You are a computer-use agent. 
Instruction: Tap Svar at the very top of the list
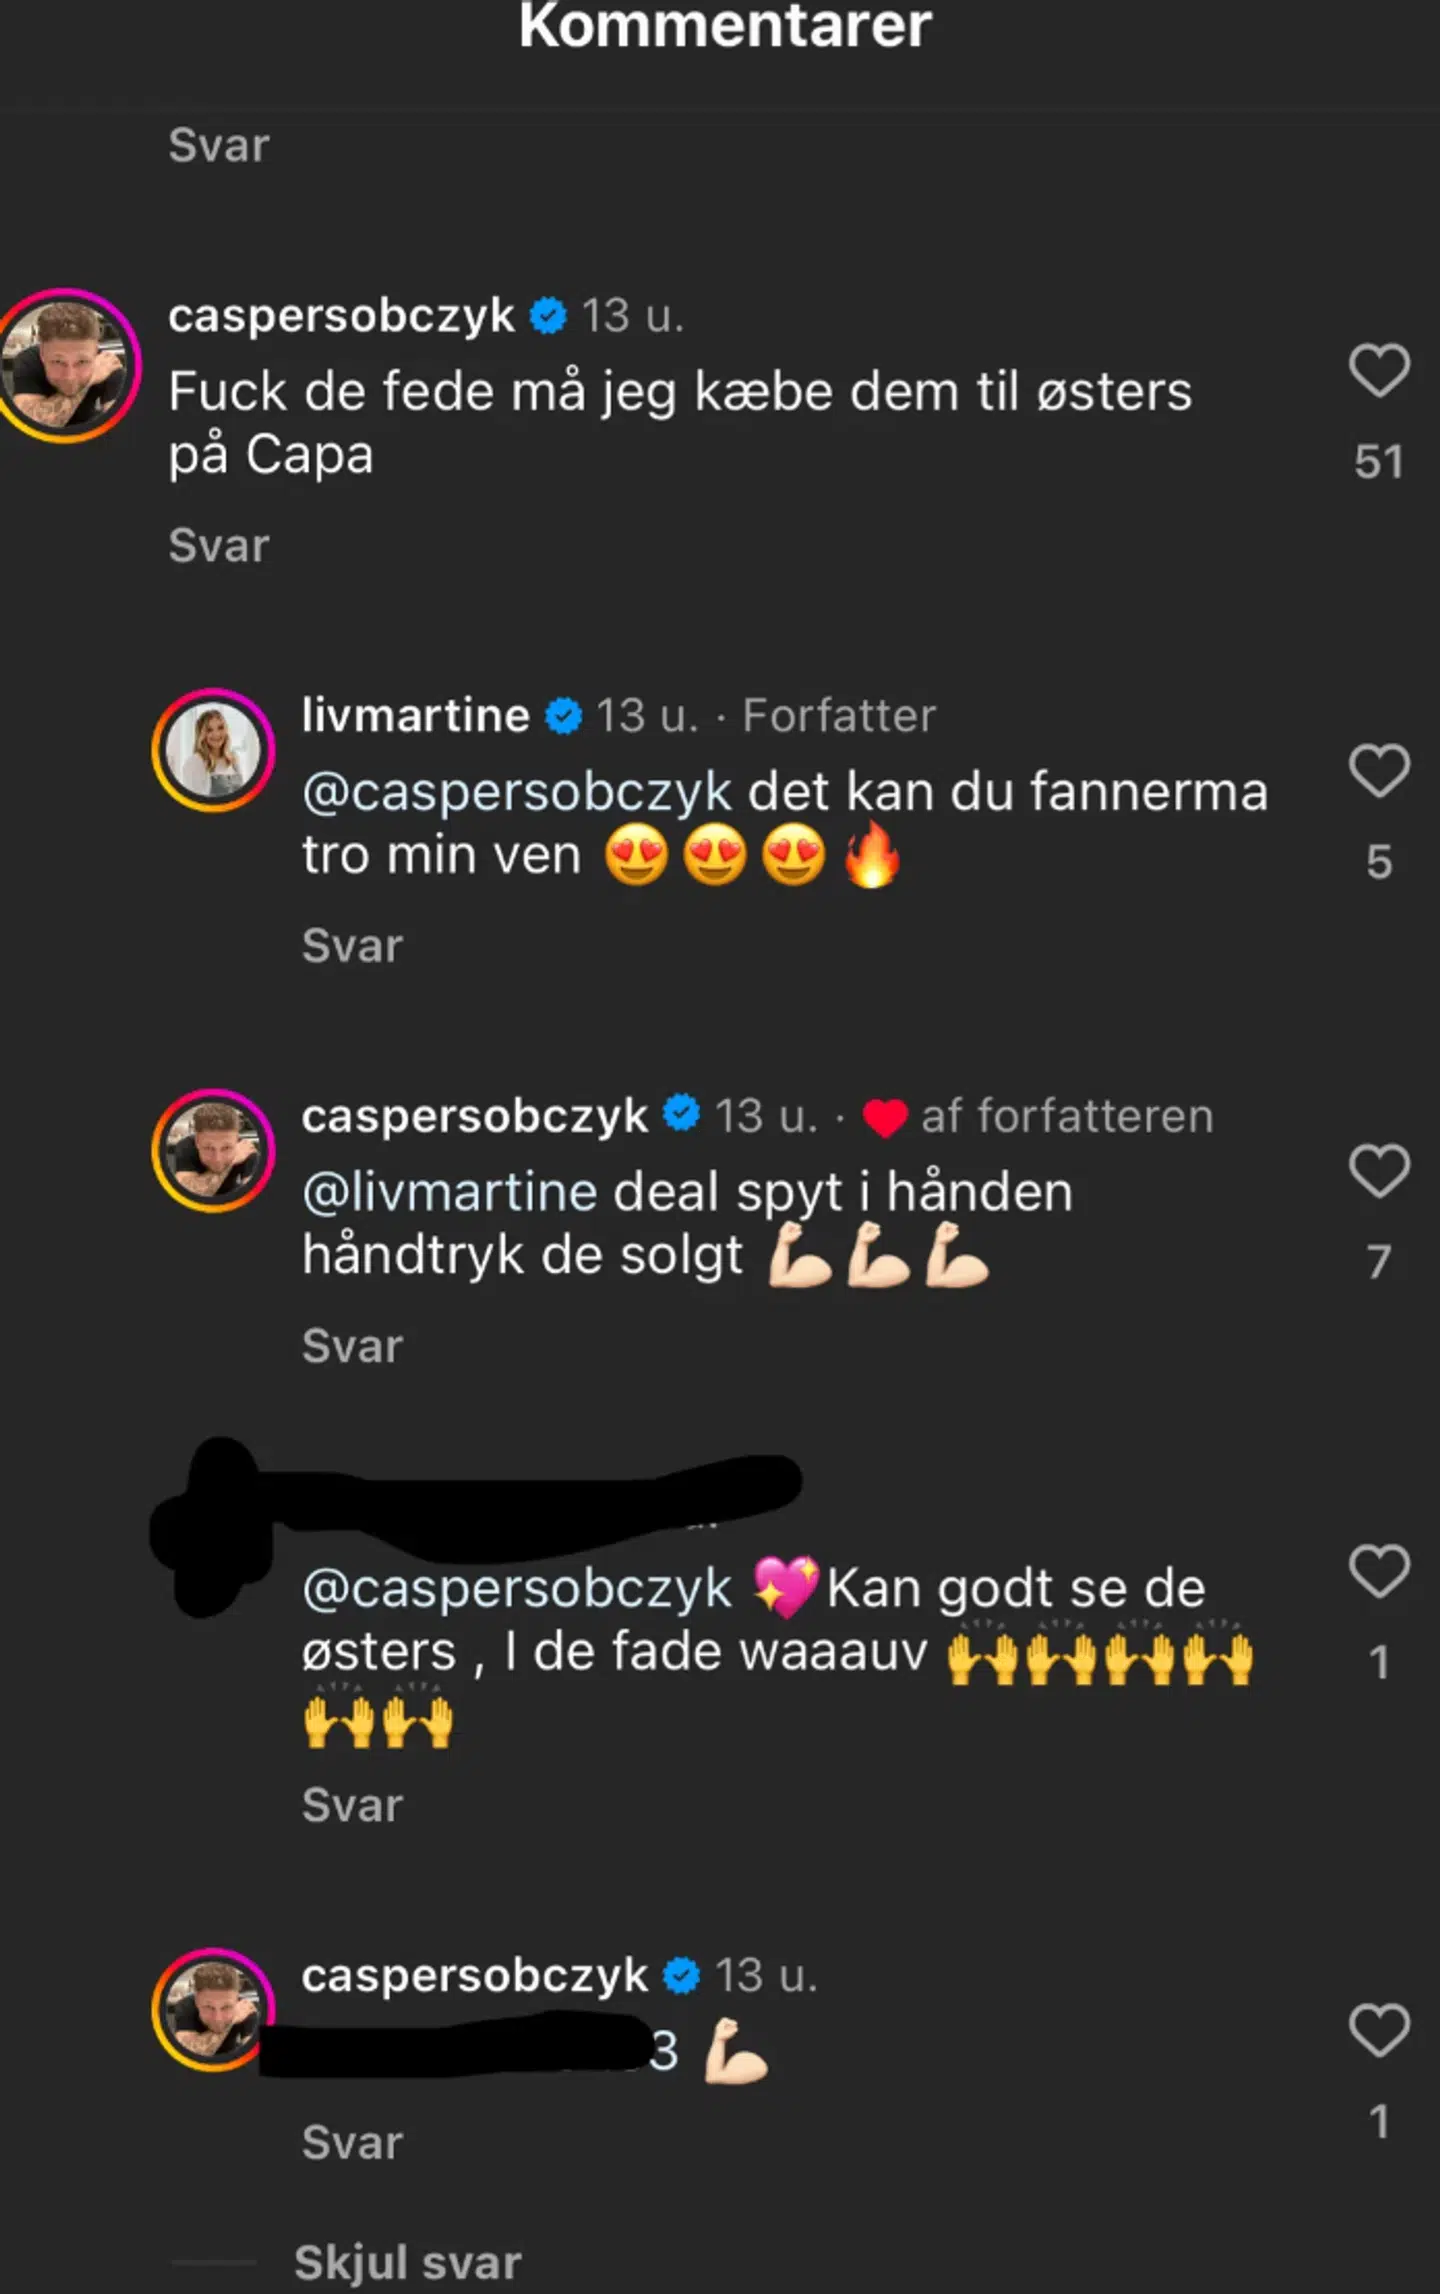[x=219, y=146]
